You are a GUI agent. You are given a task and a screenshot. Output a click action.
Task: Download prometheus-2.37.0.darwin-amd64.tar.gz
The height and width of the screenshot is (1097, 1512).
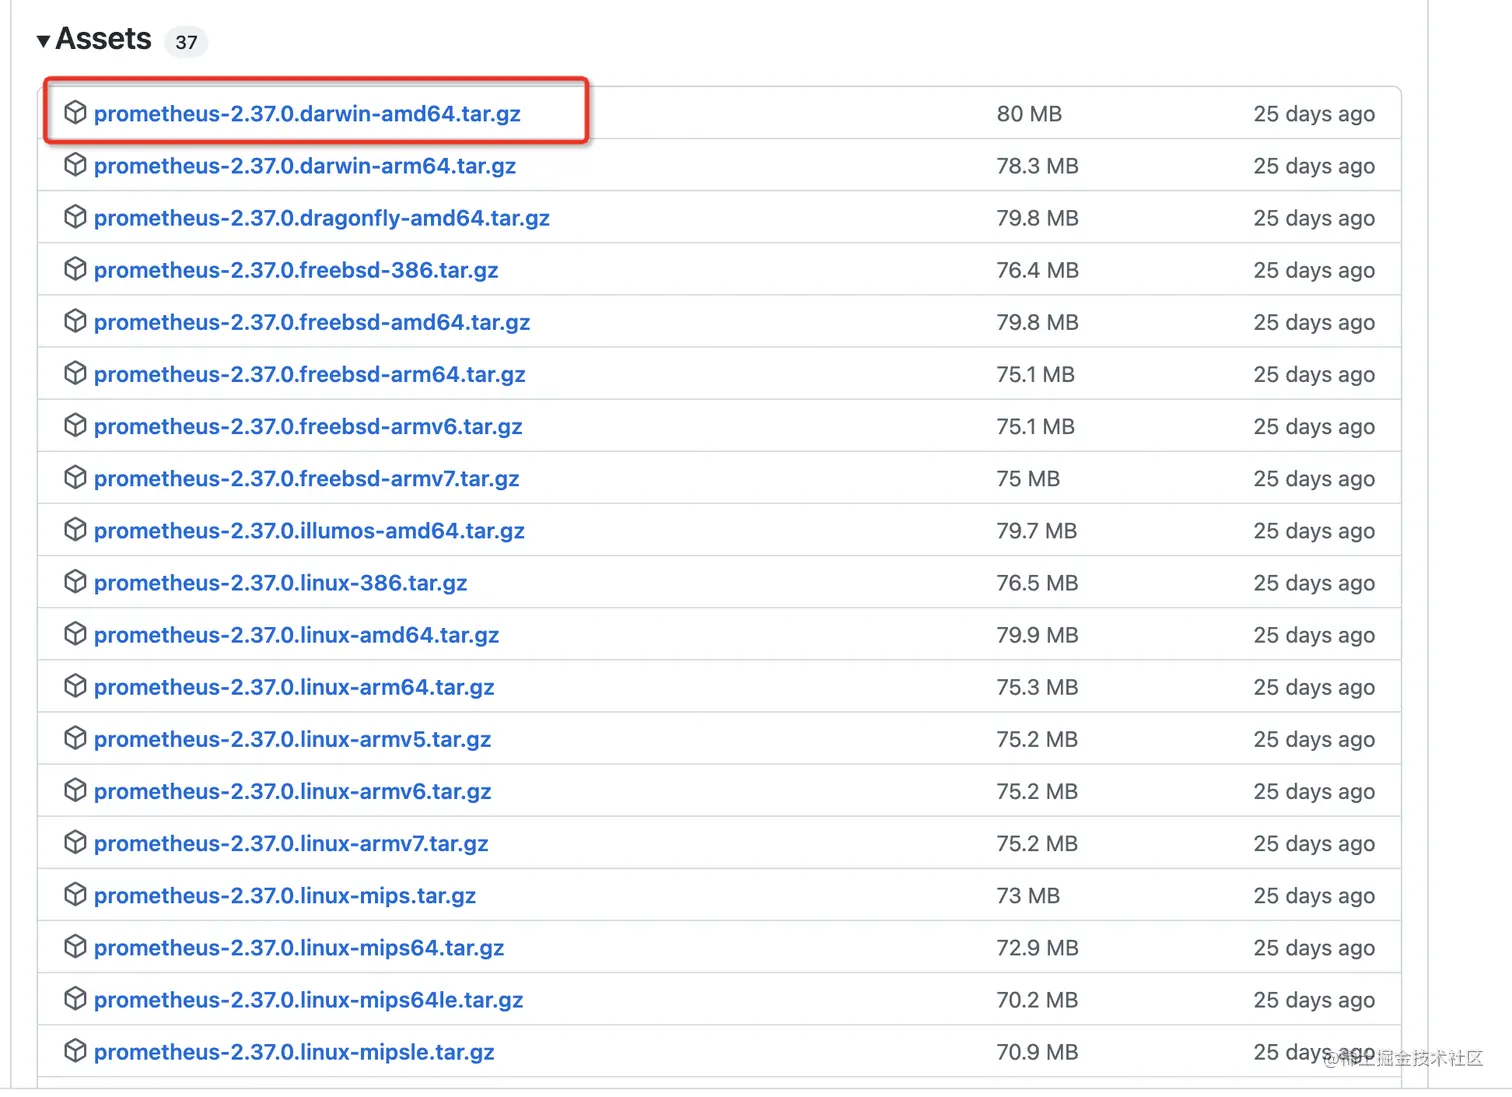click(307, 114)
